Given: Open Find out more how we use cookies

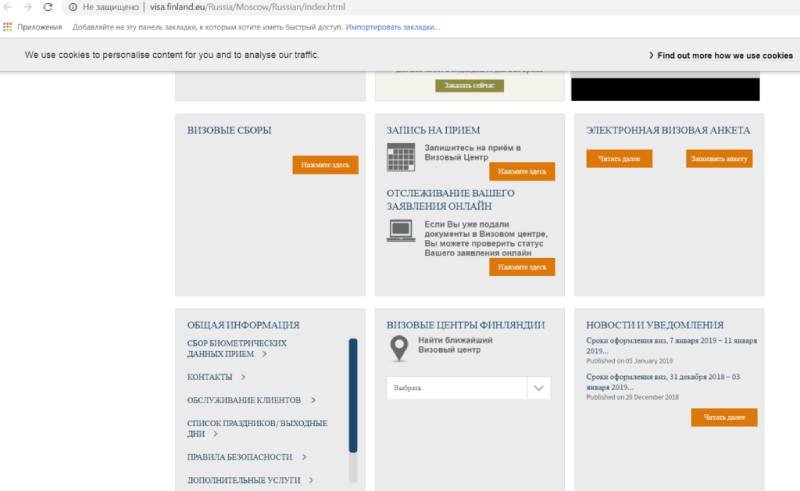Looking at the screenshot, I should [721, 55].
